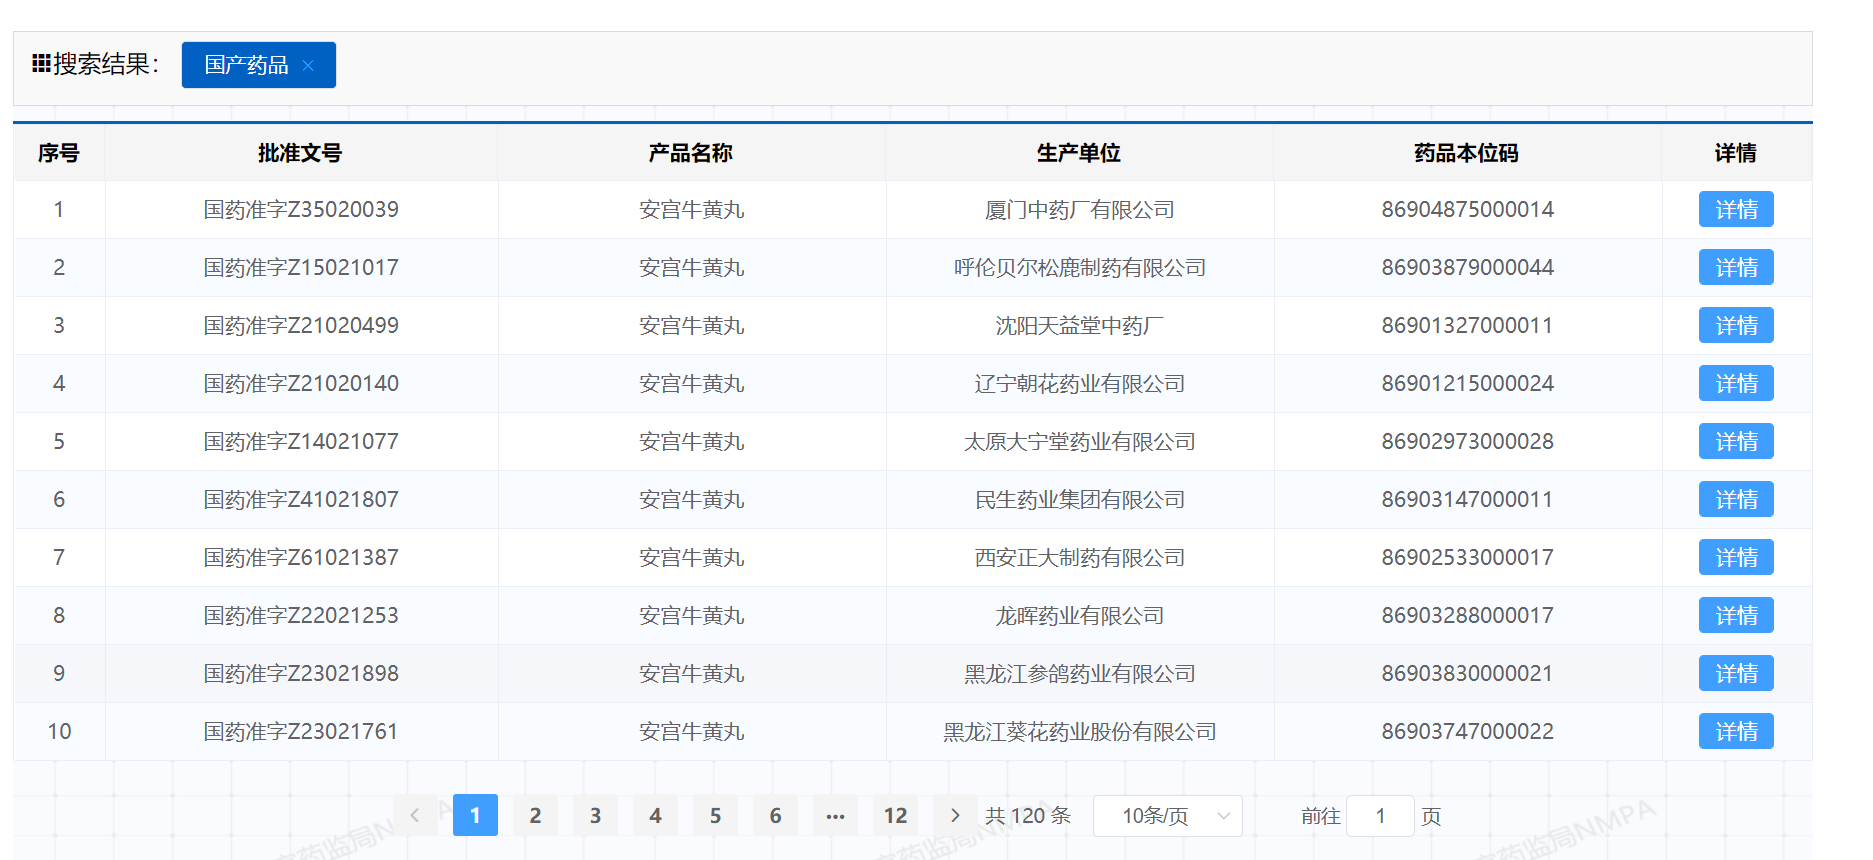Open 详情 for 西安正大制药有限公司
The width and height of the screenshot is (1873, 860).
[x=1736, y=558]
